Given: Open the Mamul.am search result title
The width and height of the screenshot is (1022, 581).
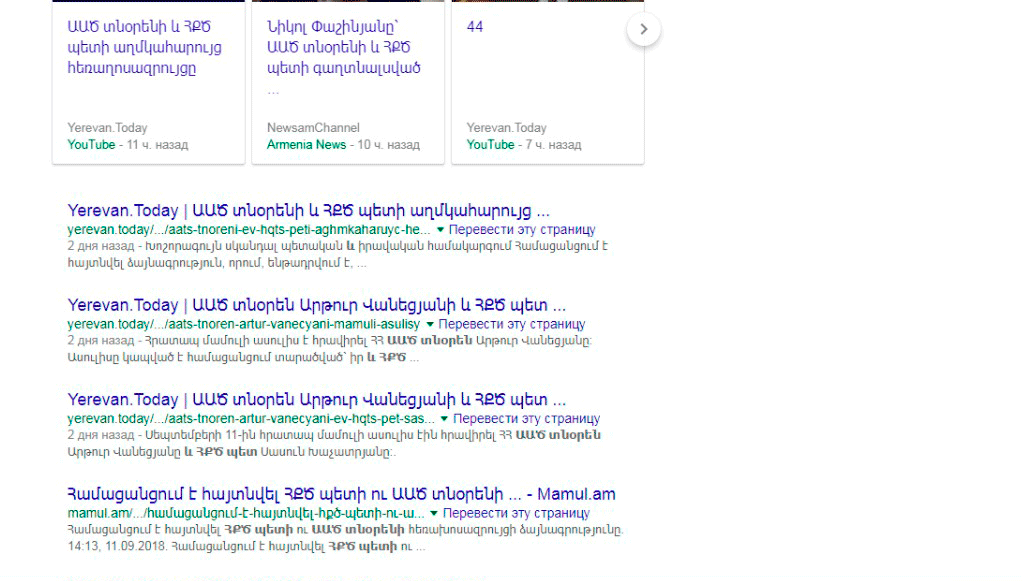Looking at the screenshot, I should 341,494.
